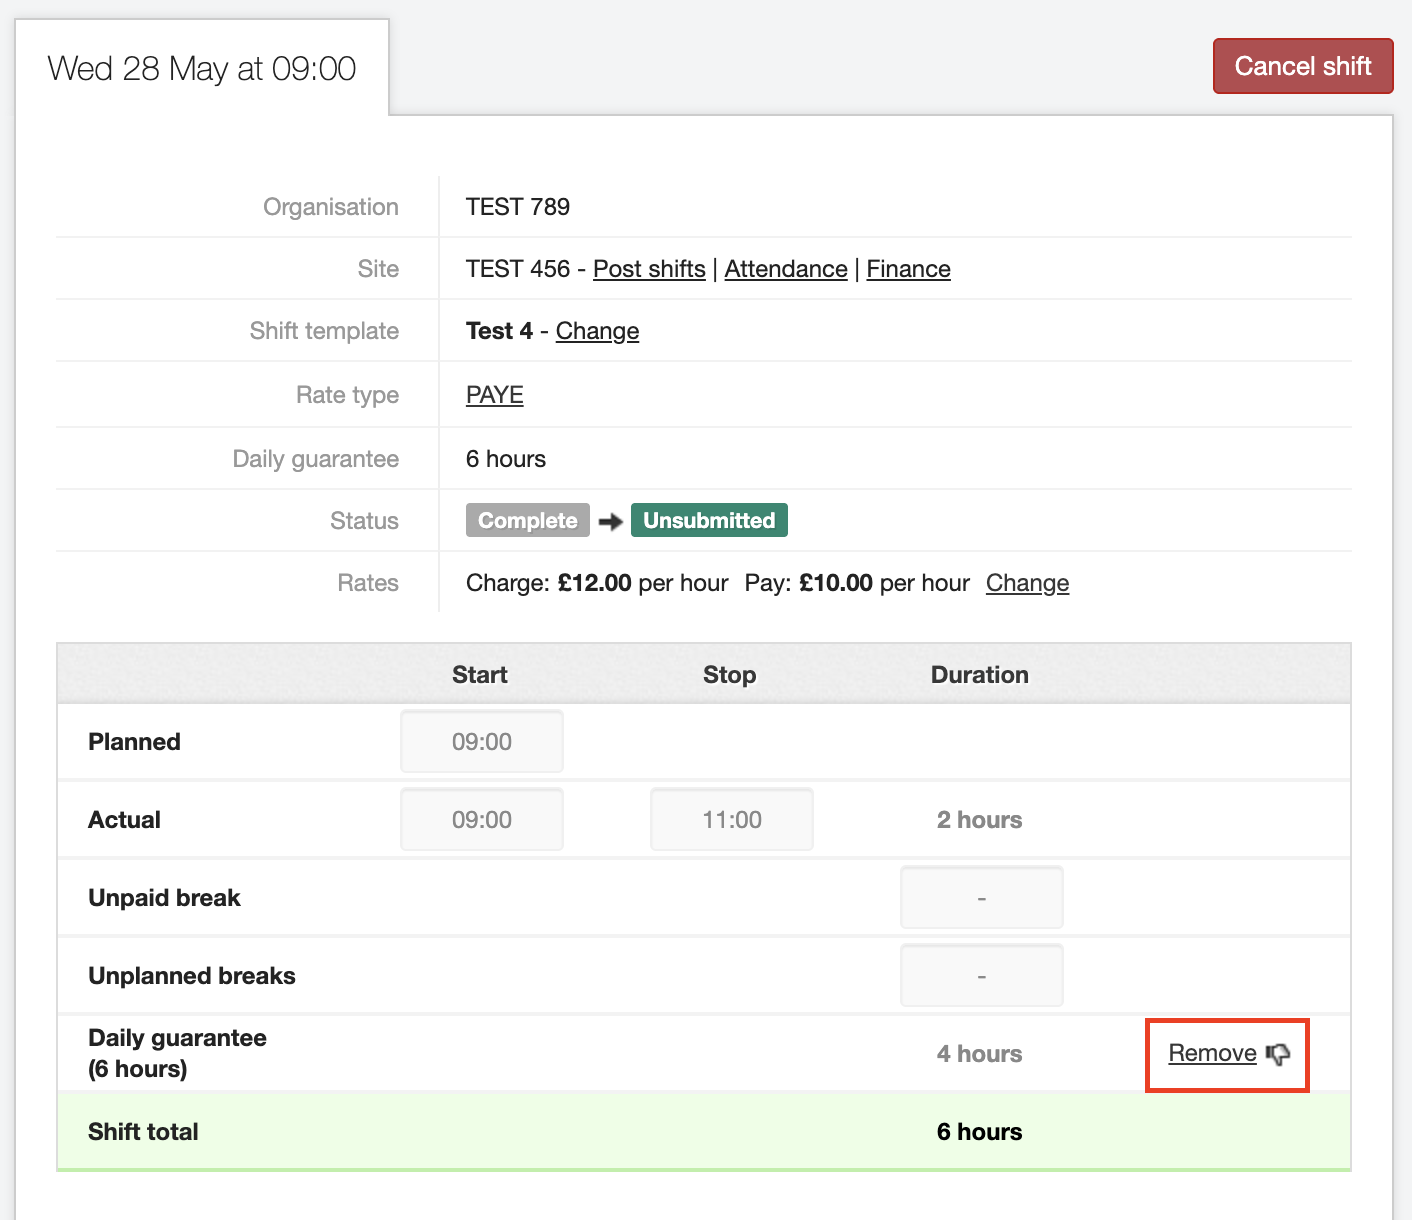Click the Unpaid break duration field
Screen dimensions: 1412x1220
click(981, 898)
